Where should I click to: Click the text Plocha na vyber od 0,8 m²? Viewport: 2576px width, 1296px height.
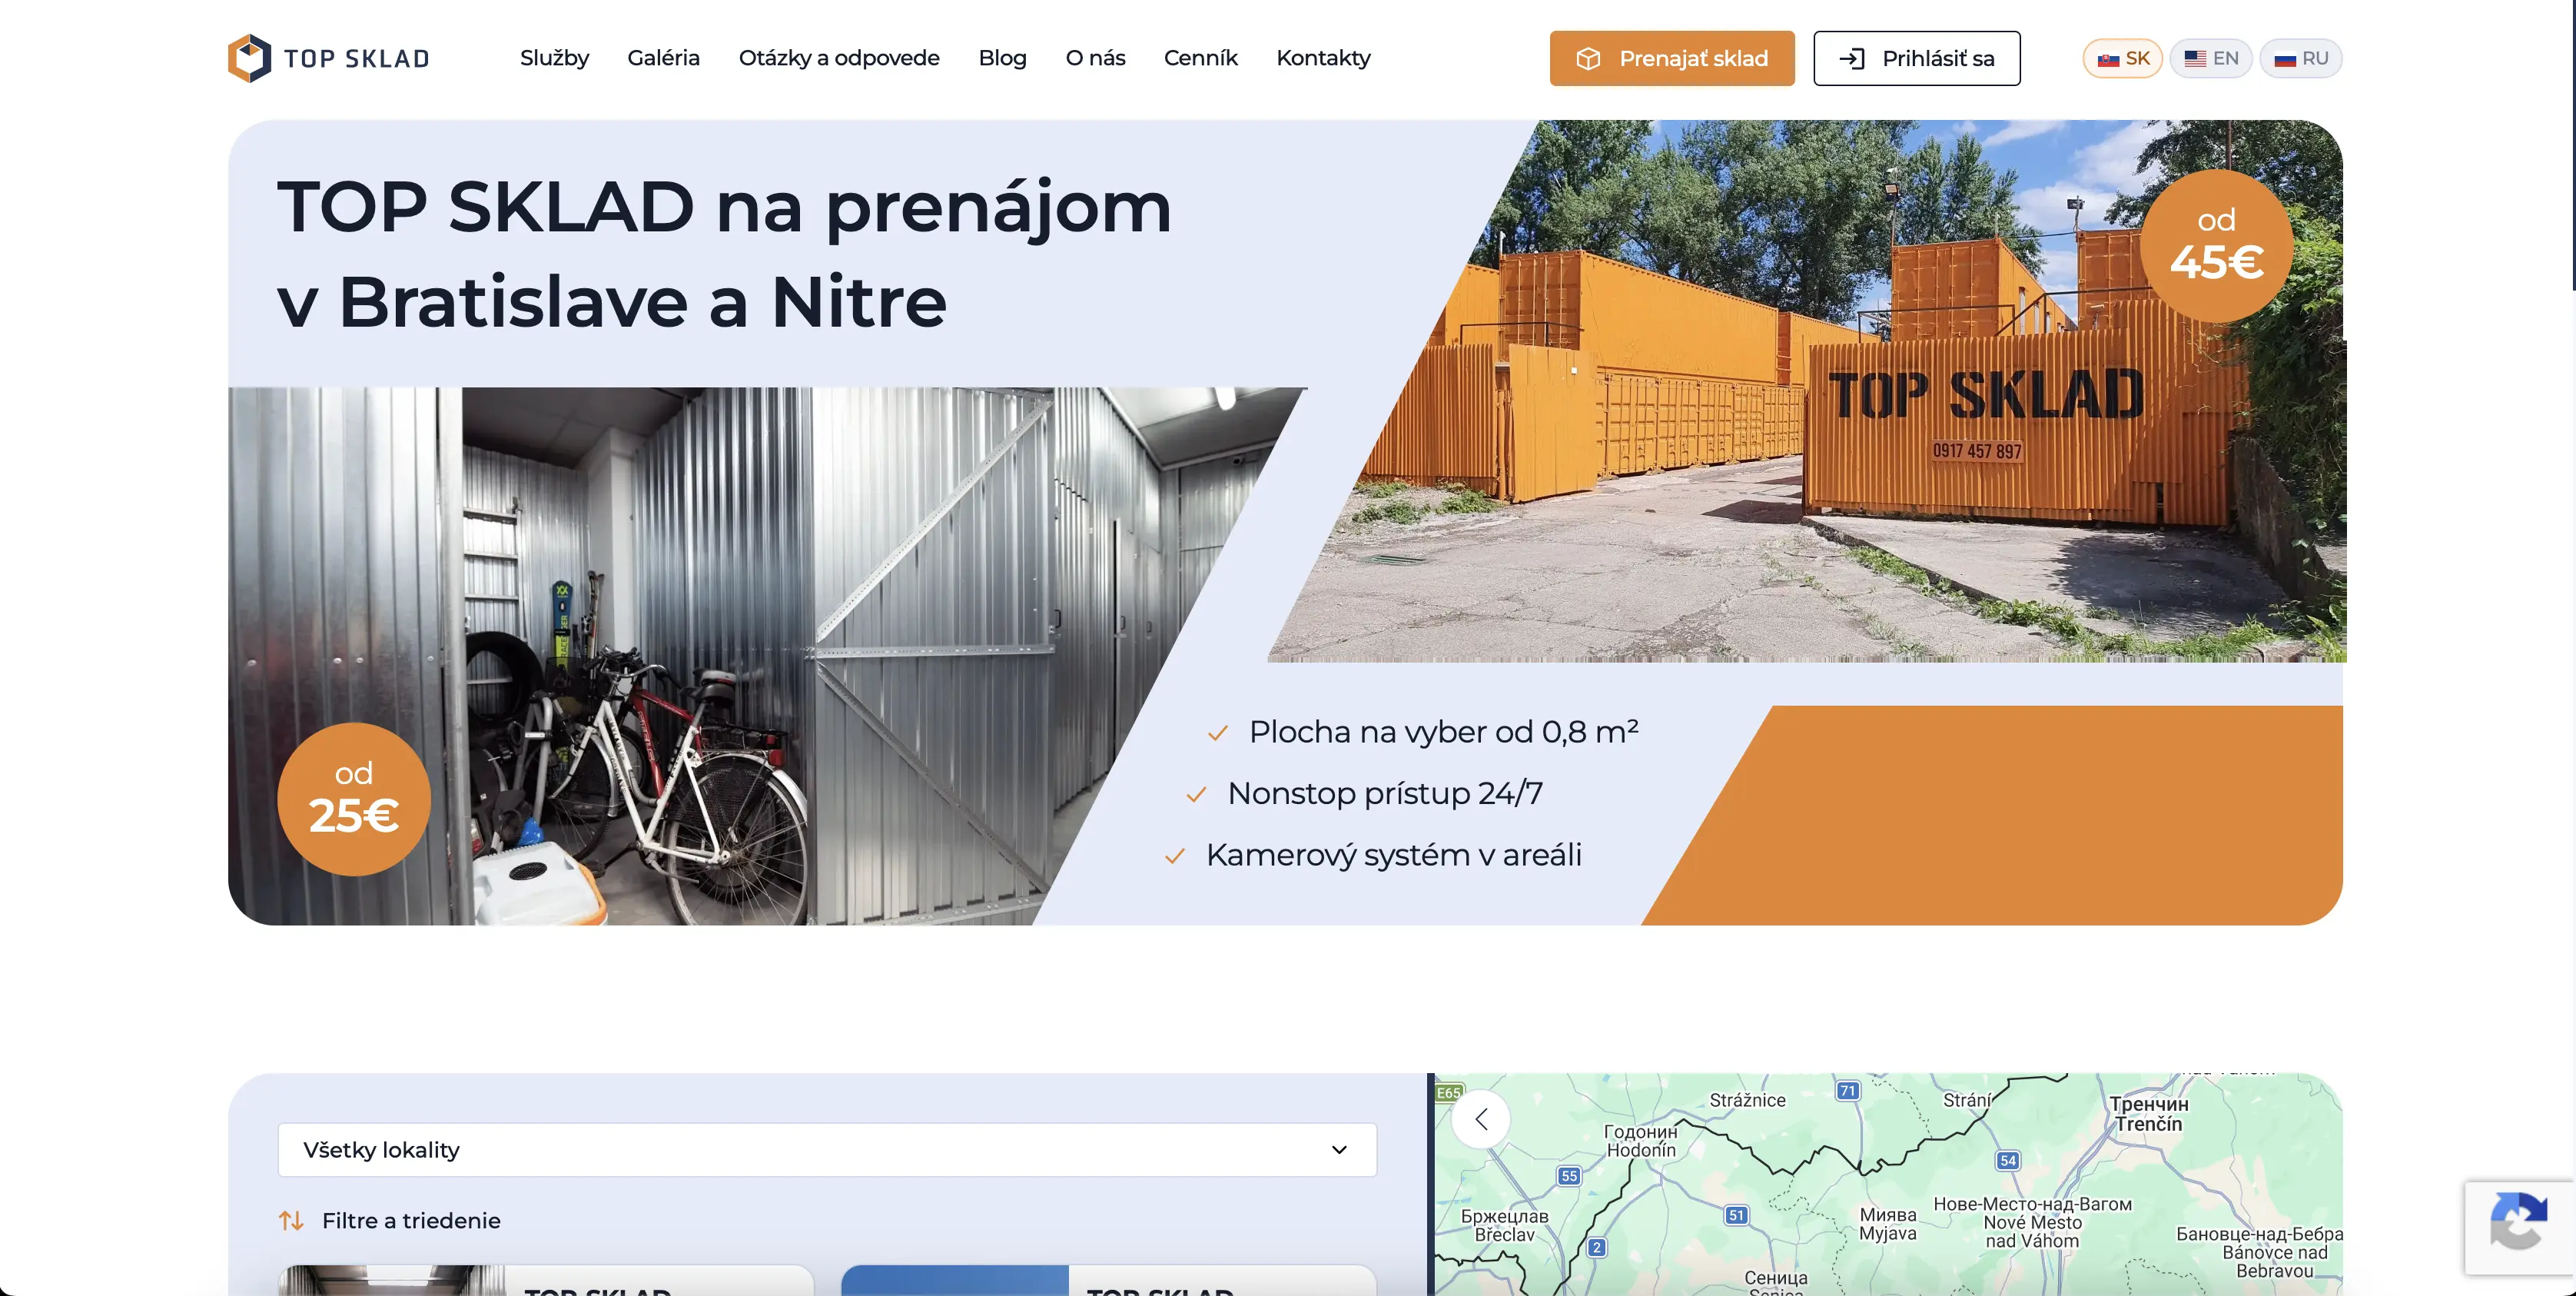coord(1444,732)
